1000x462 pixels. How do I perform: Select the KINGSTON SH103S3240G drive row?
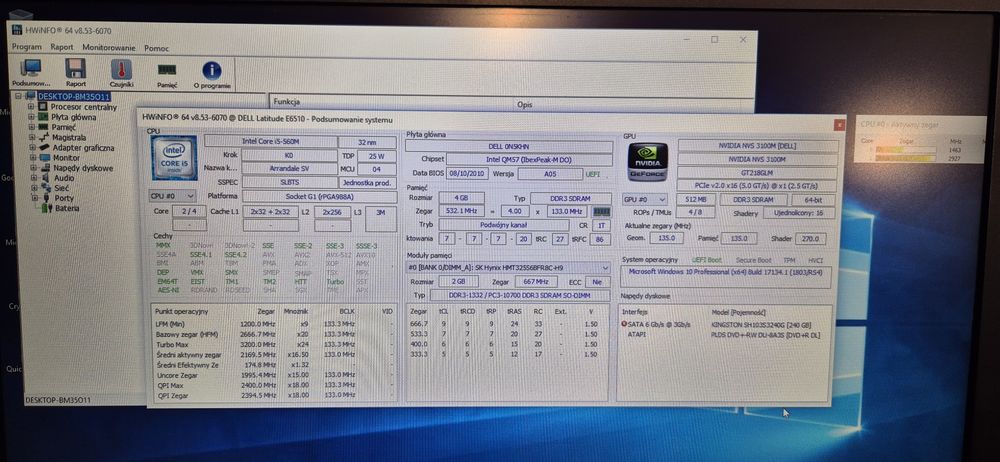(726, 324)
